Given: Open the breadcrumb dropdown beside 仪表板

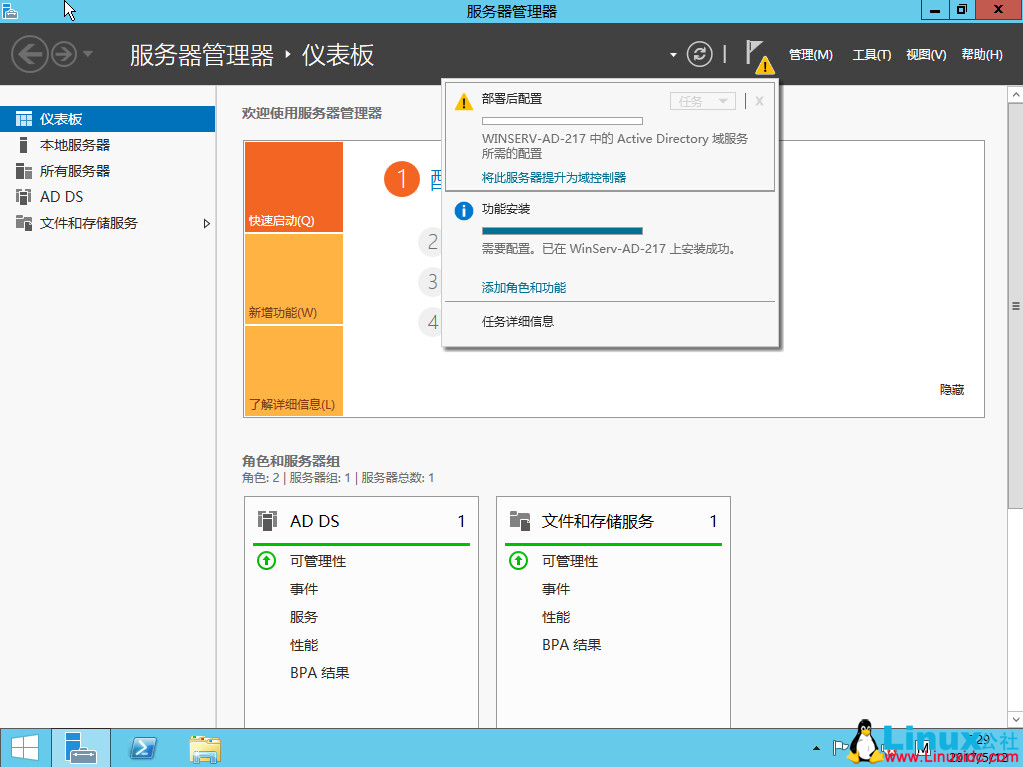Looking at the screenshot, I should [x=674, y=55].
